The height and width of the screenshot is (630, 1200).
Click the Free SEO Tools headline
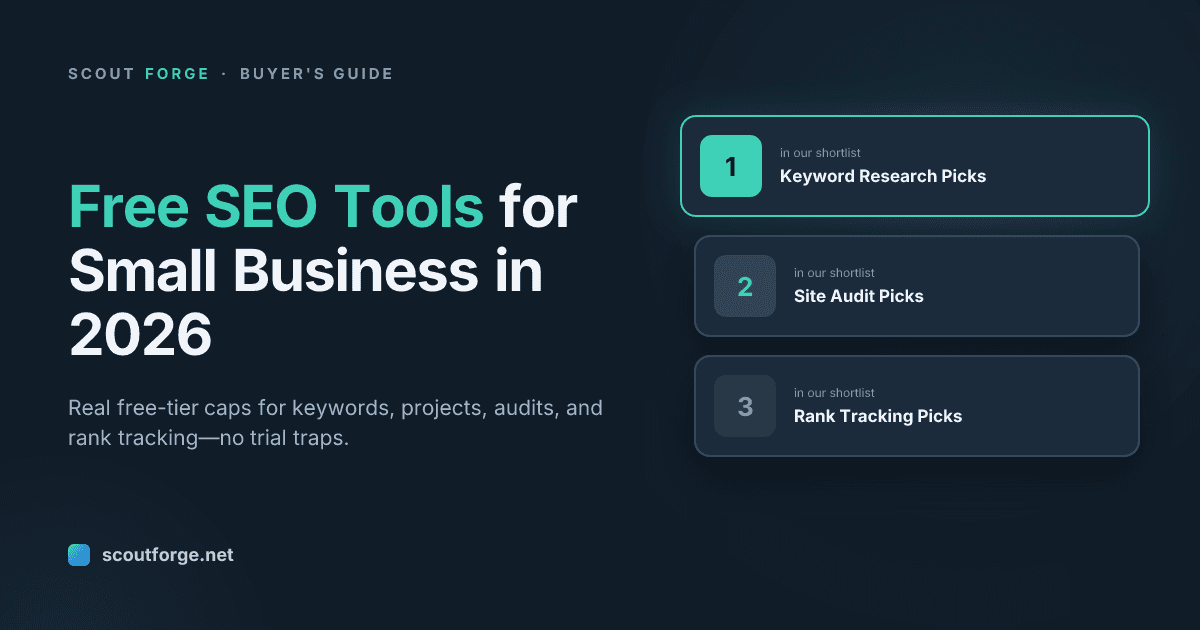pos(323,271)
